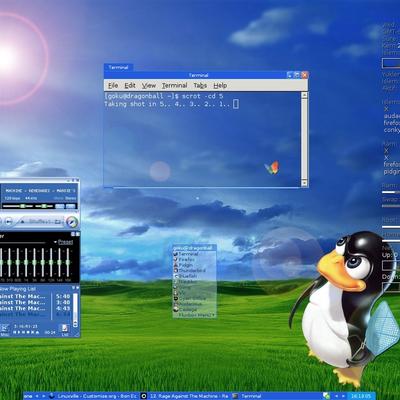Open the File menu in Terminal

113,86
